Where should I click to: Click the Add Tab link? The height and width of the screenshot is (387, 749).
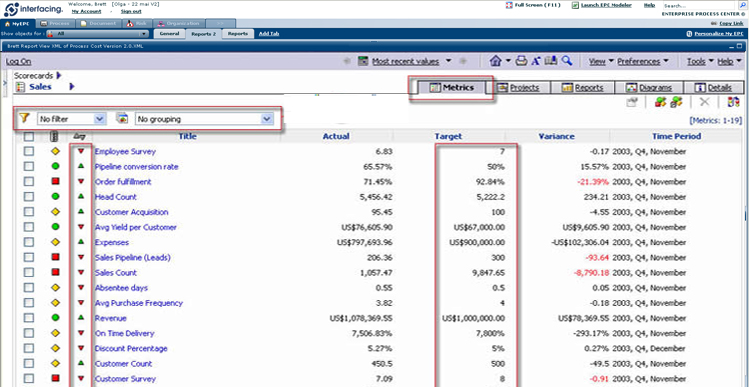coord(269,34)
